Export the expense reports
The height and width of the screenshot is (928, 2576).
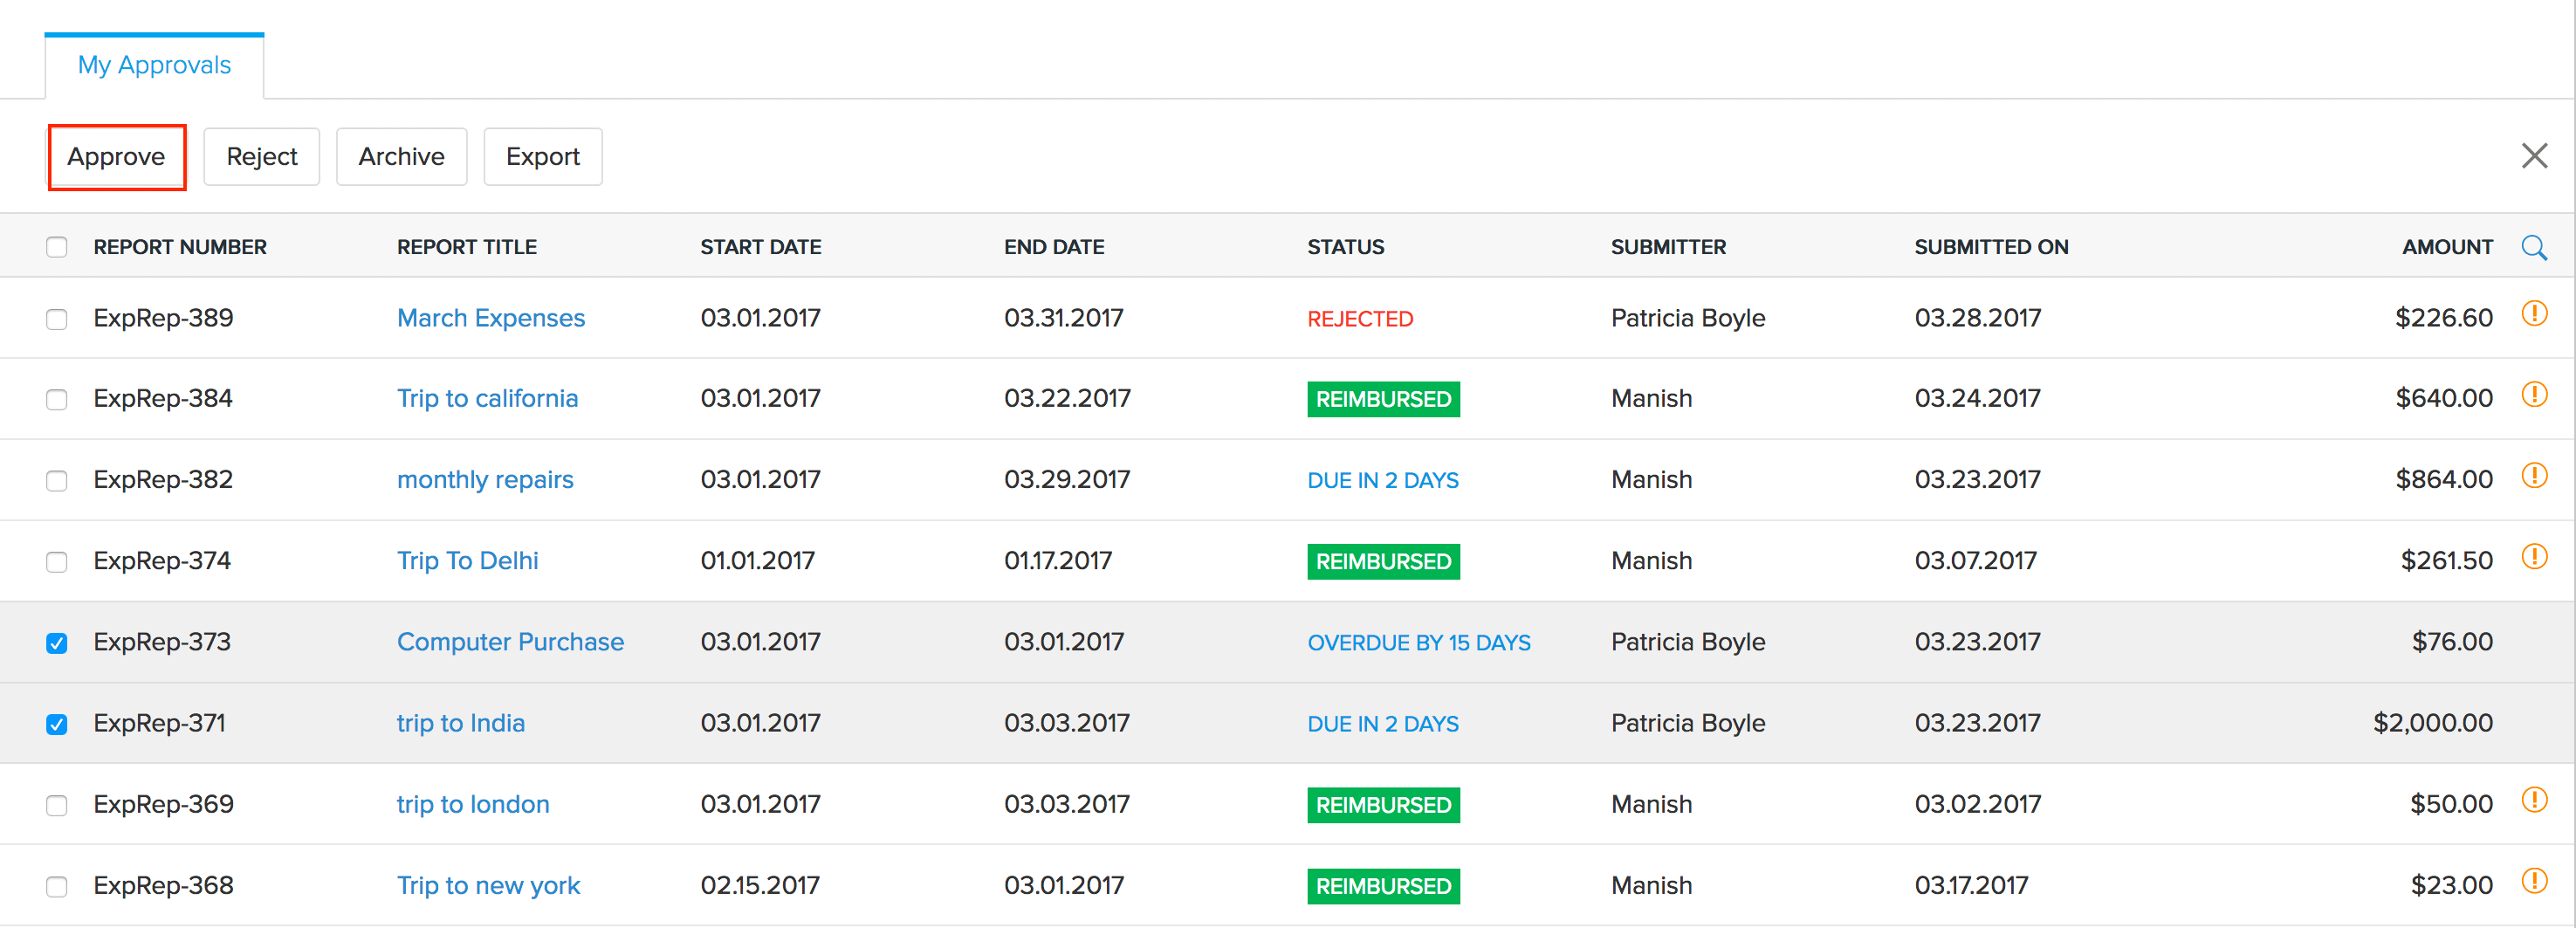[542, 156]
